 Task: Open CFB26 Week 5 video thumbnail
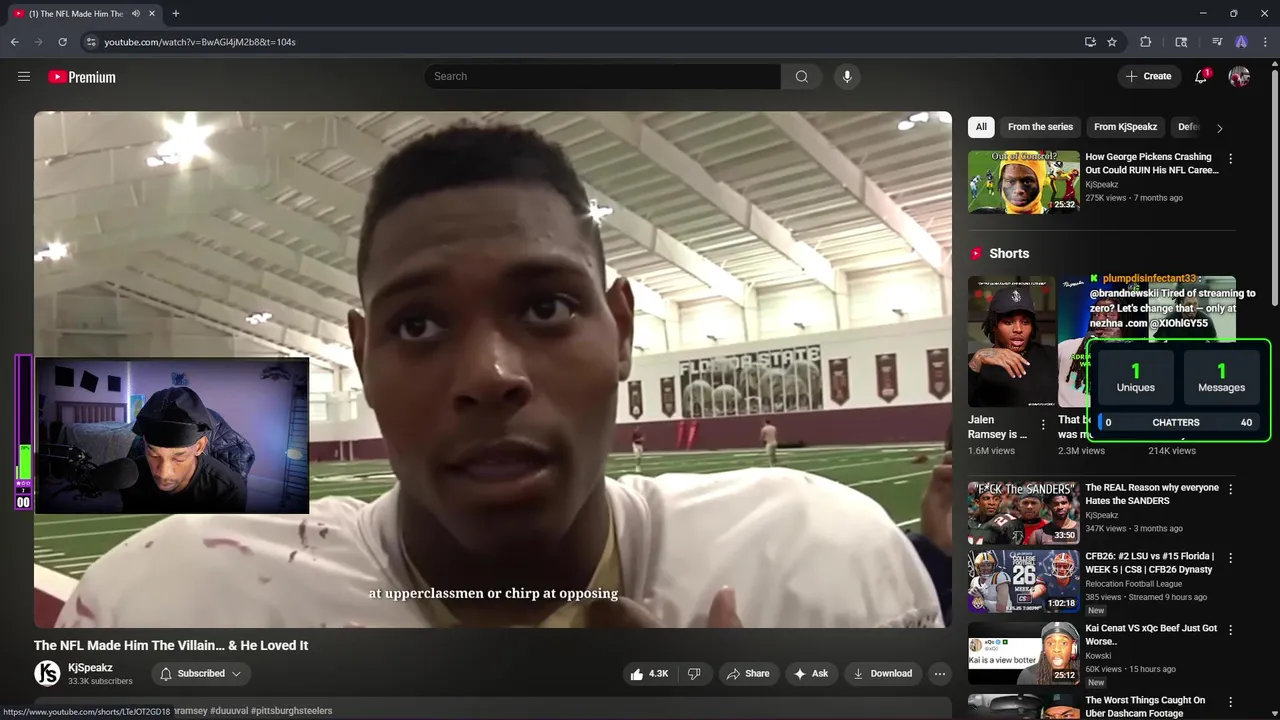click(1023, 581)
